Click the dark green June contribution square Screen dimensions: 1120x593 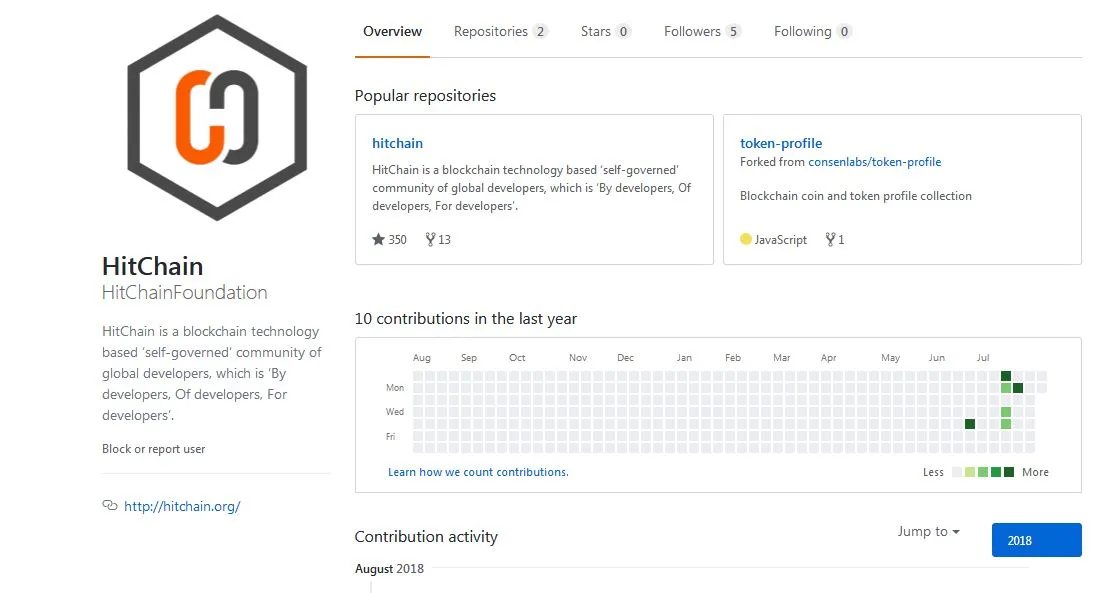click(970, 424)
